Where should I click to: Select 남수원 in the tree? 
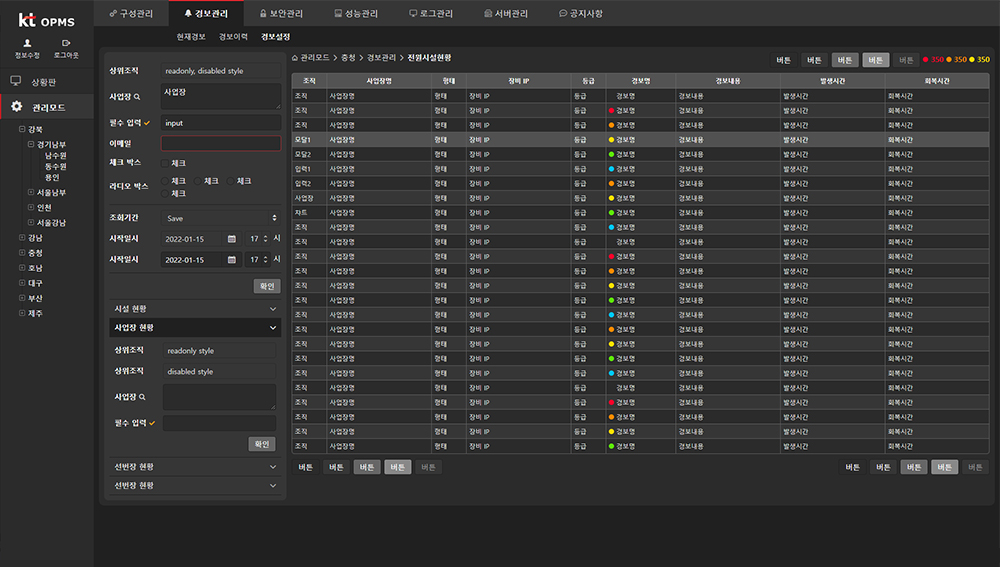tap(55, 156)
